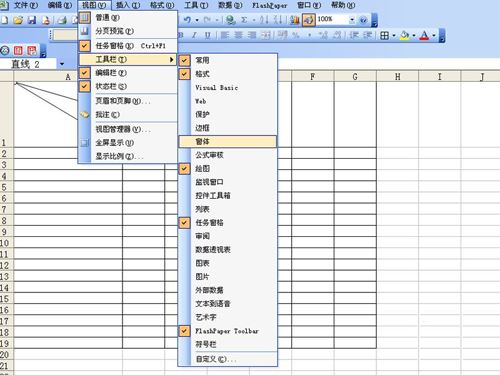The image size is (500, 375).
Task: Click the first red FlashPaper toolbar icon
Action: pyautogui.click(x=18, y=50)
